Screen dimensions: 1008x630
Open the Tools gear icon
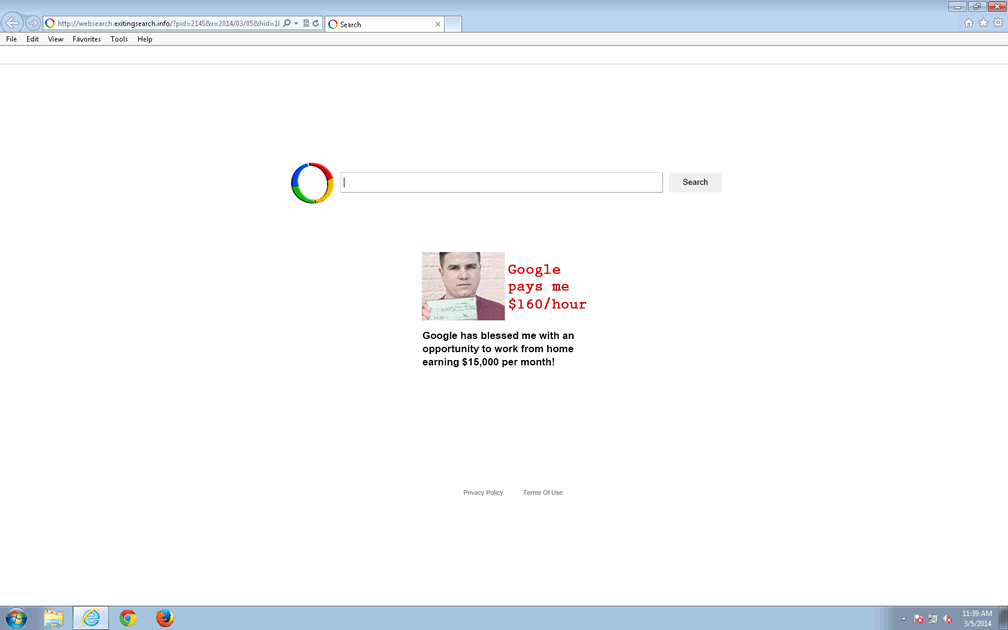997,23
